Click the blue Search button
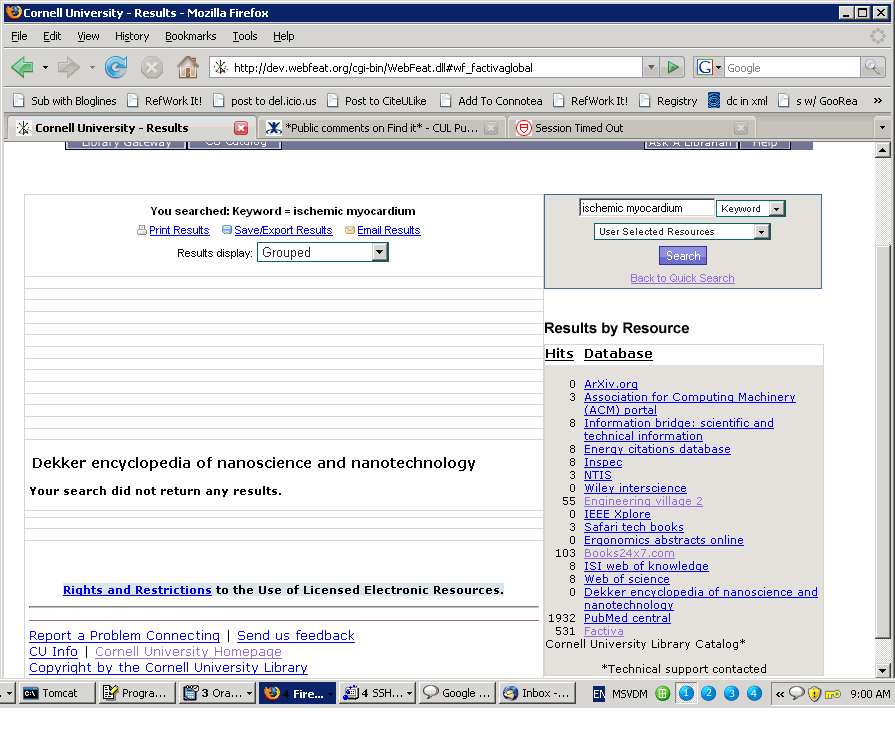 coord(683,256)
